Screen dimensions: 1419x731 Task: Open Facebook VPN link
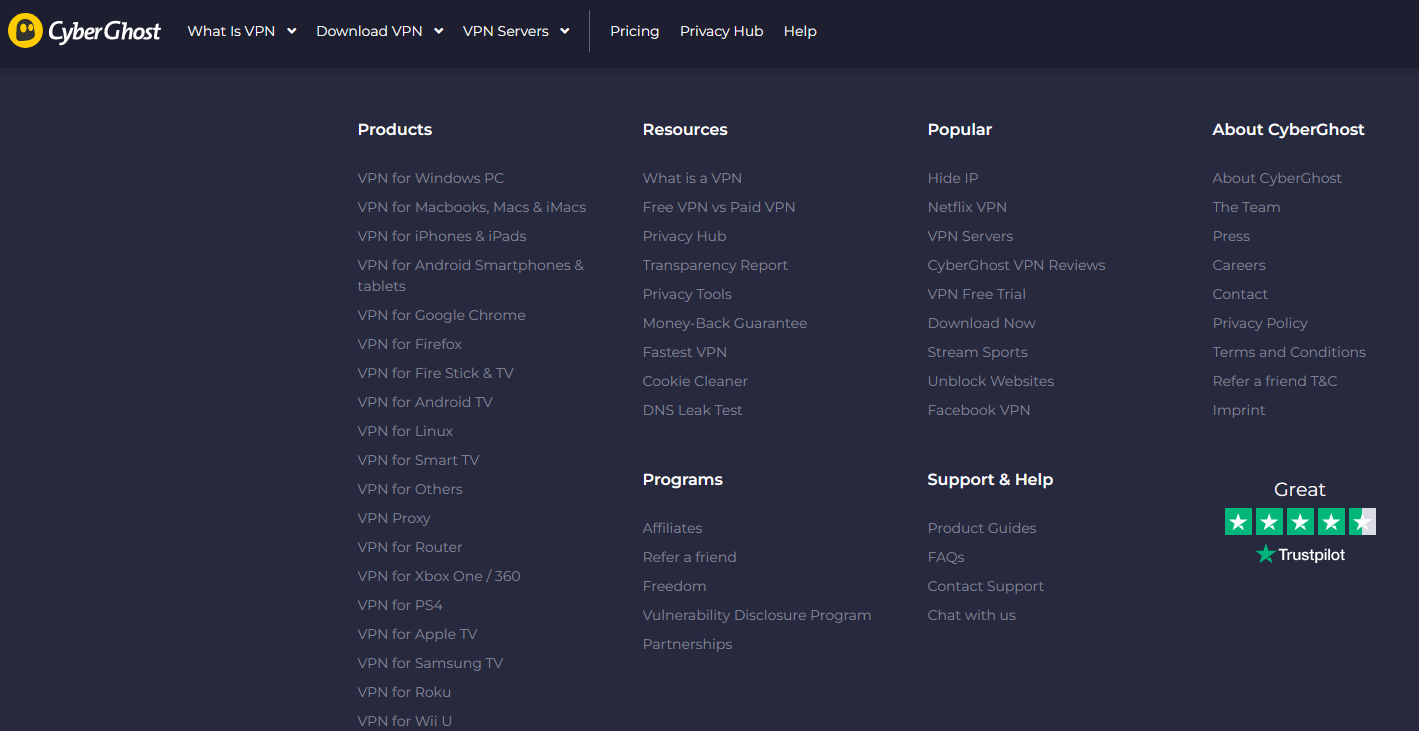979,410
